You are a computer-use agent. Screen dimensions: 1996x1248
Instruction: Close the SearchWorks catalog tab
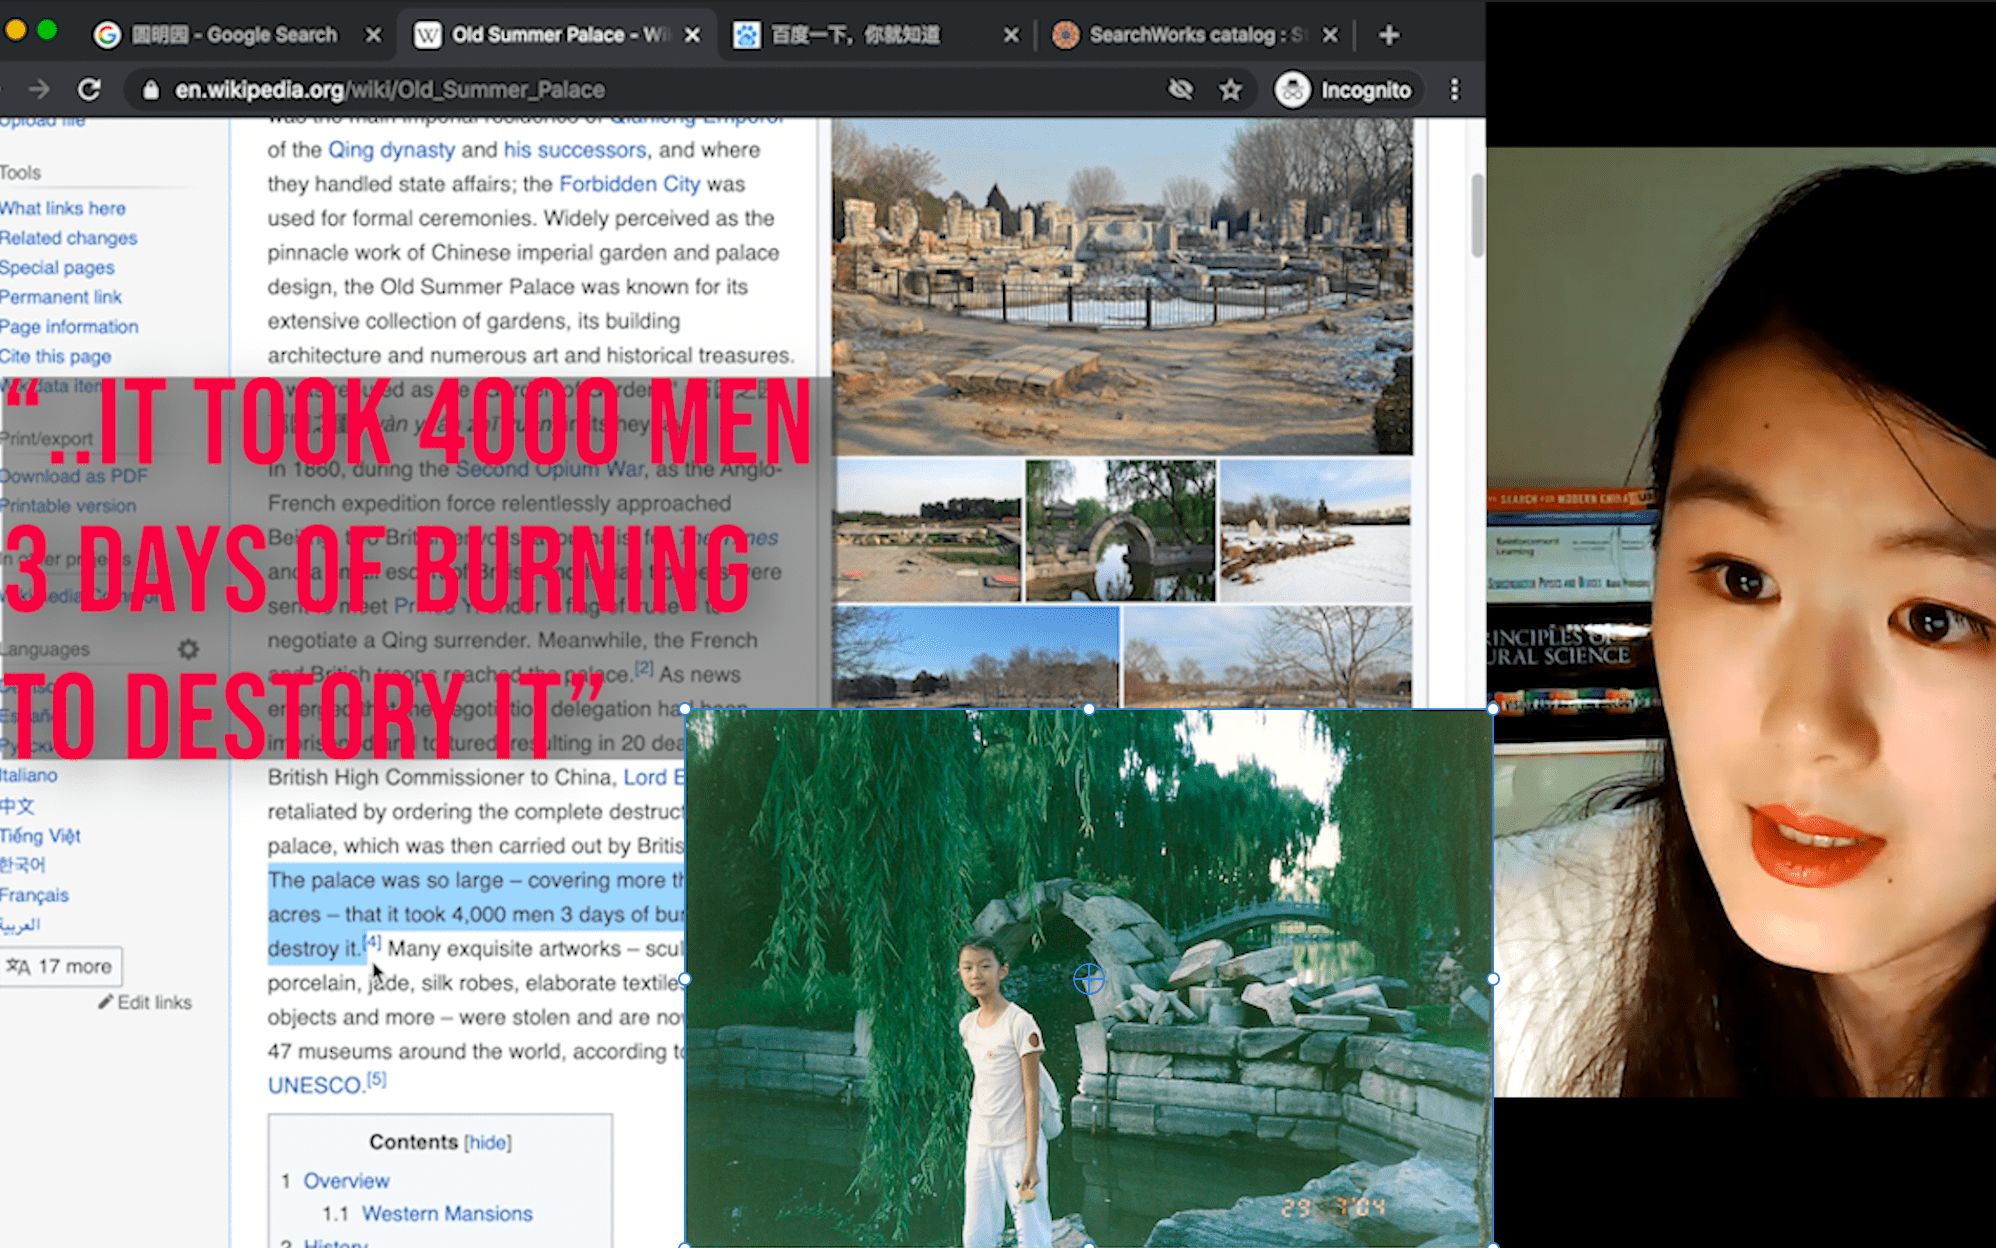pyautogui.click(x=1330, y=35)
